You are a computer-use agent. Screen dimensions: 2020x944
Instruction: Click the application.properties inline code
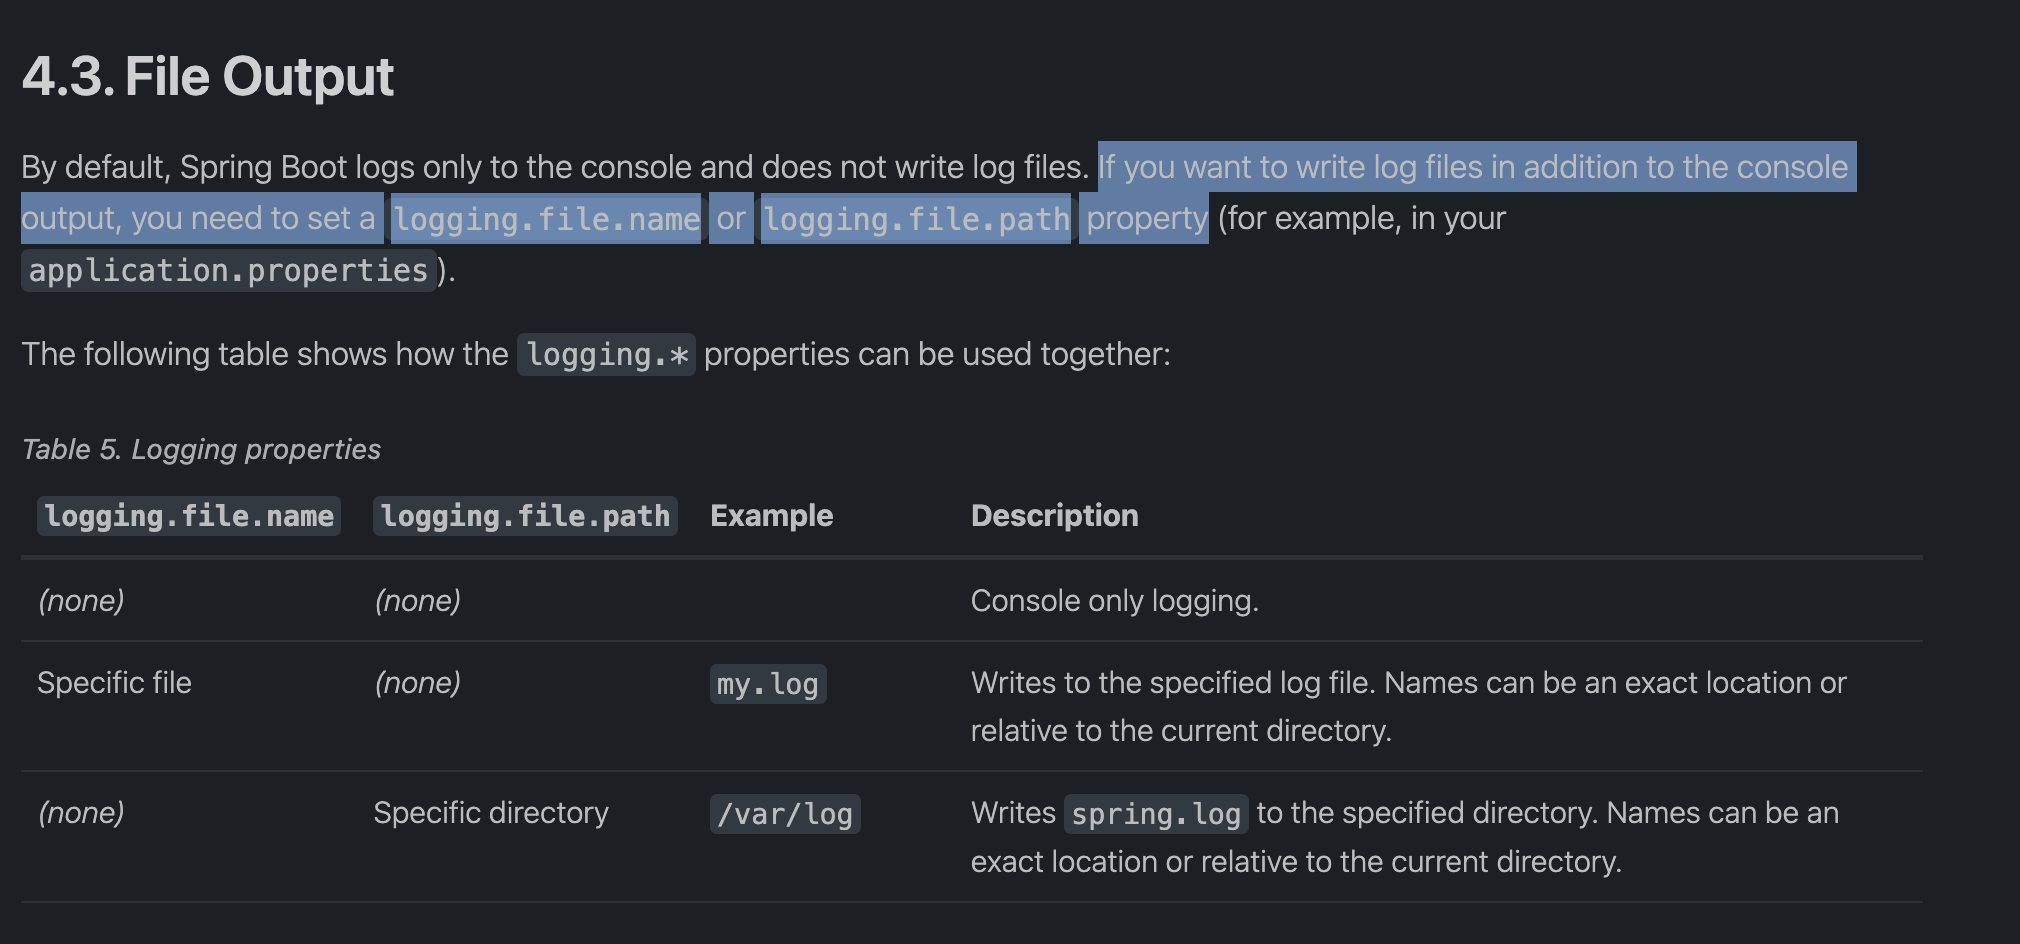[x=229, y=271]
